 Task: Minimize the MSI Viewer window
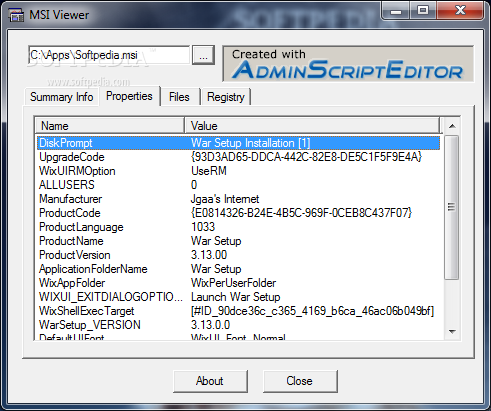tap(396, 12)
